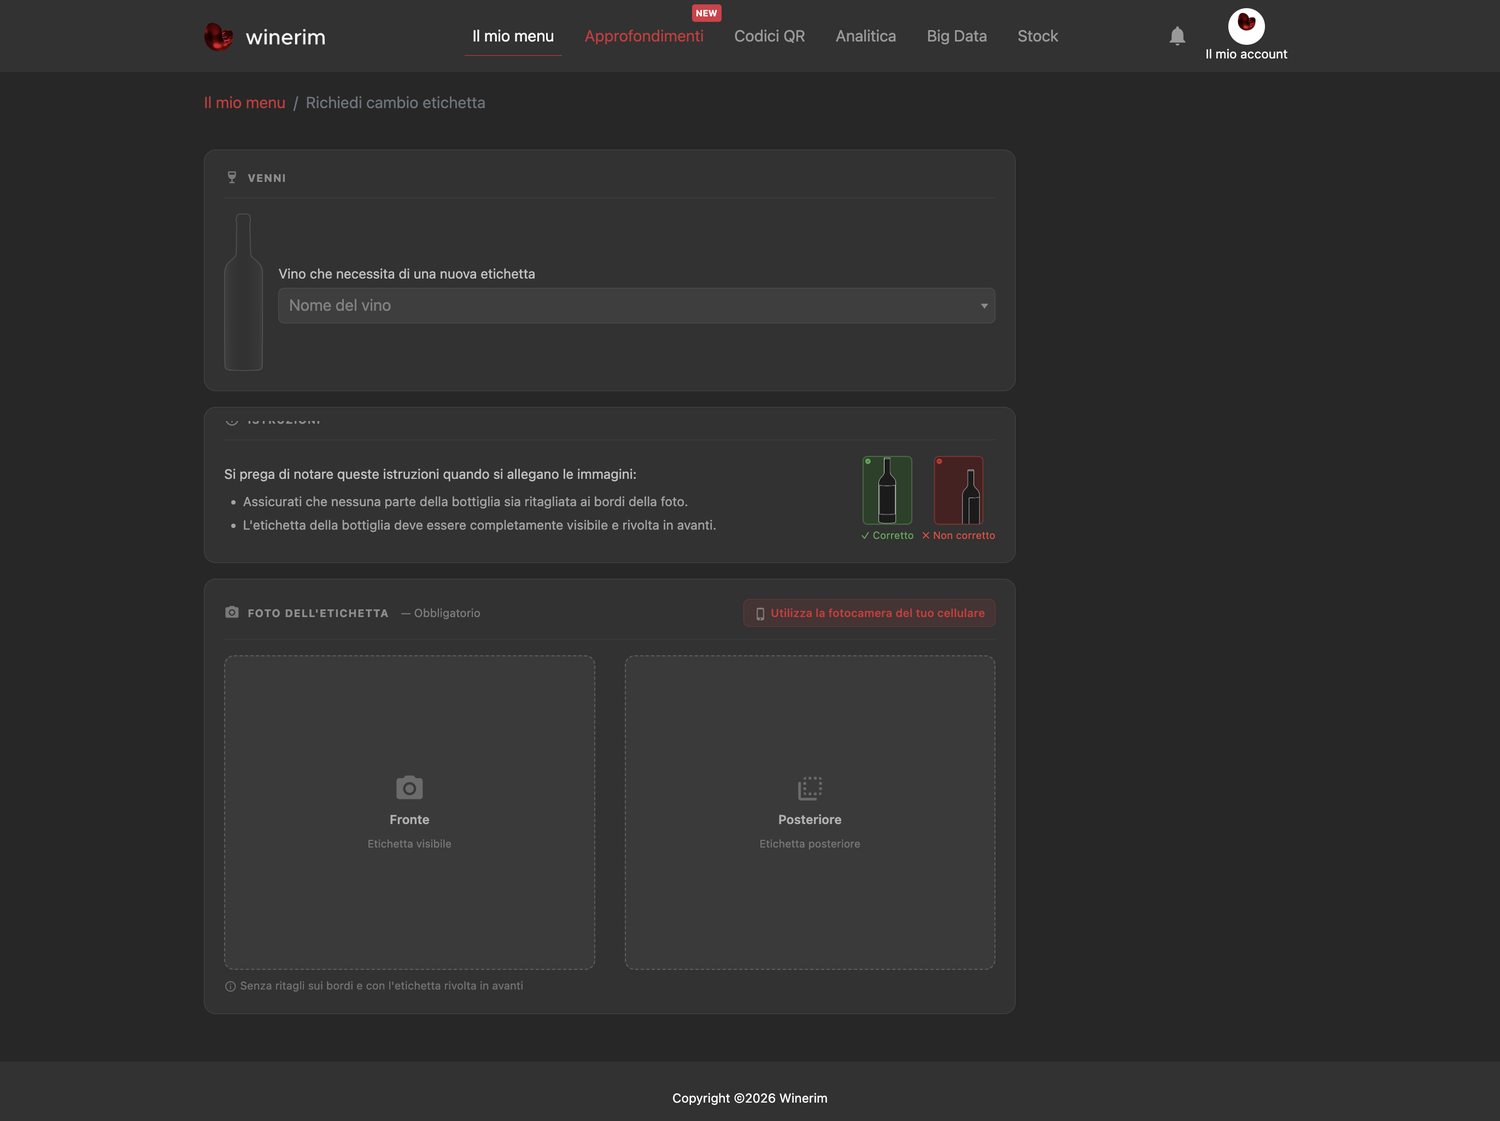Click the camera icon next to FOTO DELL'ETICHETTA
This screenshot has height=1121, width=1500.
[232, 612]
